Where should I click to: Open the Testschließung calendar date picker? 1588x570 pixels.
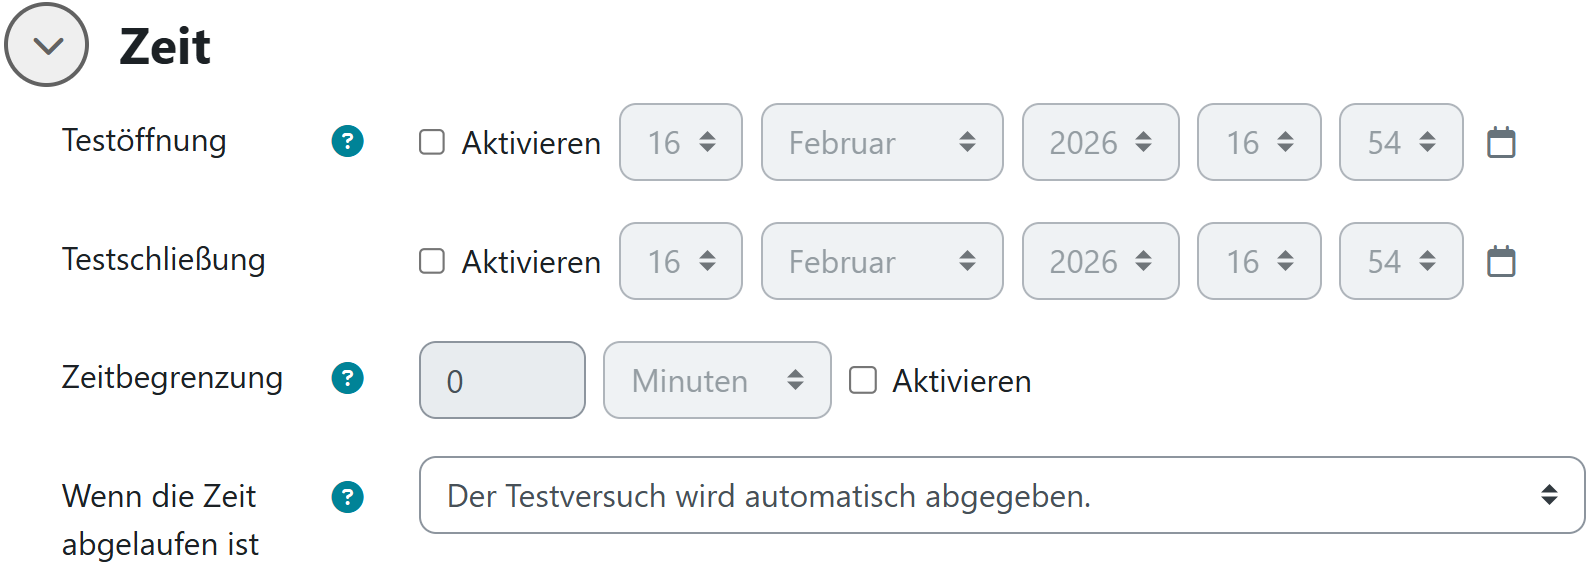coord(1501,262)
